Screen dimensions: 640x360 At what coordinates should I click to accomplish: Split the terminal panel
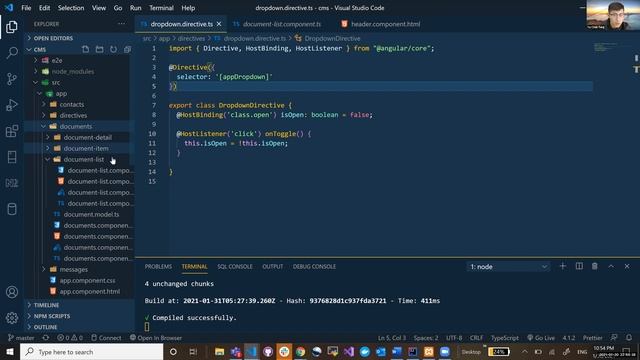coord(579,266)
